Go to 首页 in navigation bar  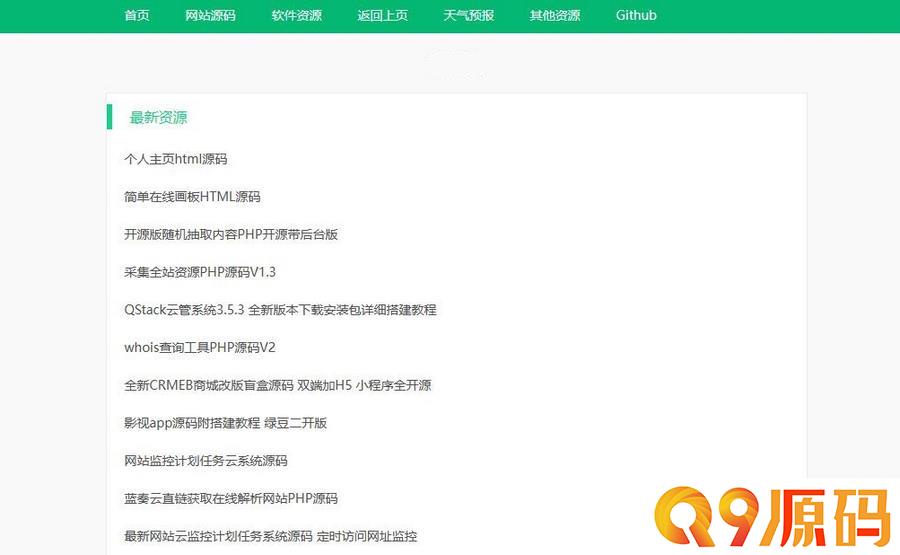click(x=137, y=15)
